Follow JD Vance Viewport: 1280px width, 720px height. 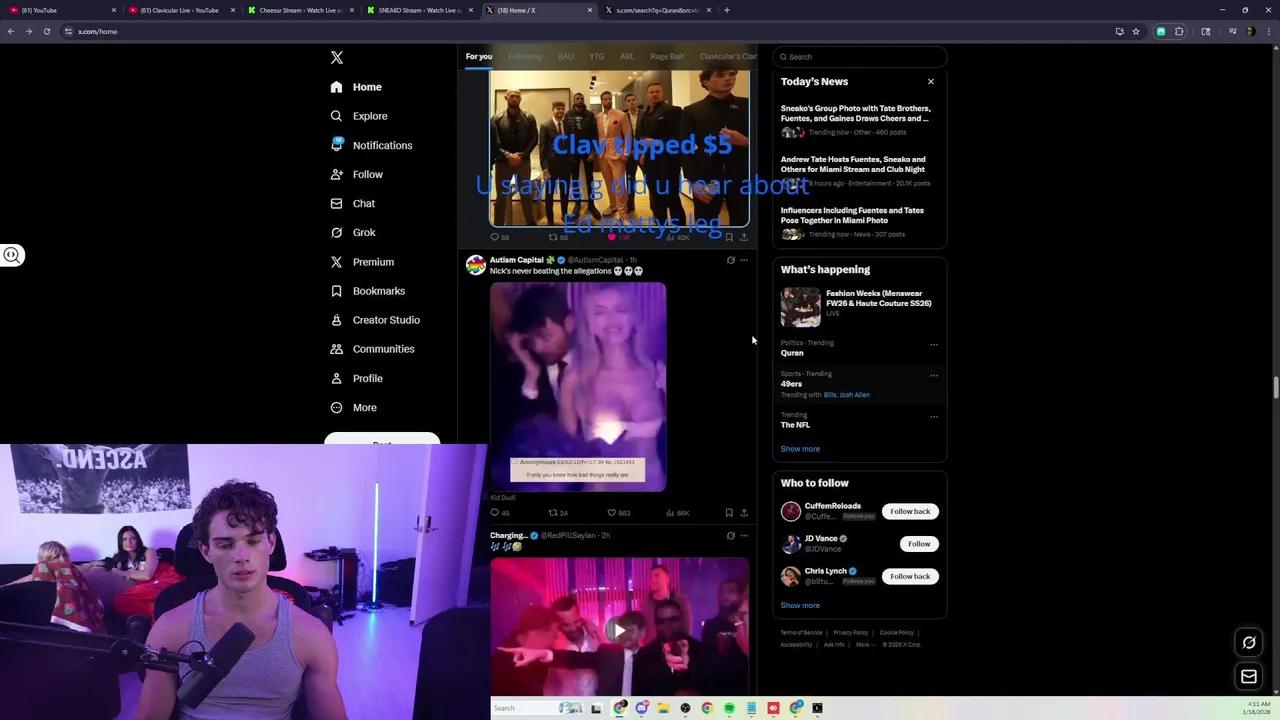[x=919, y=544]
